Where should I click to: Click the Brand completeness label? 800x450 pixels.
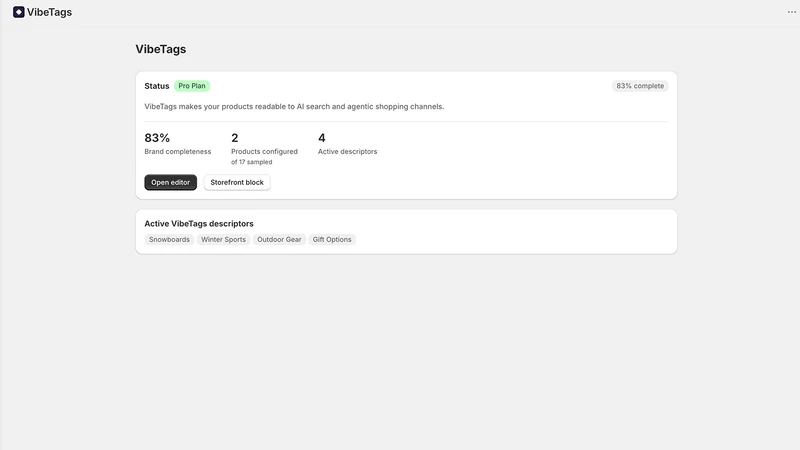pos(178,152)
